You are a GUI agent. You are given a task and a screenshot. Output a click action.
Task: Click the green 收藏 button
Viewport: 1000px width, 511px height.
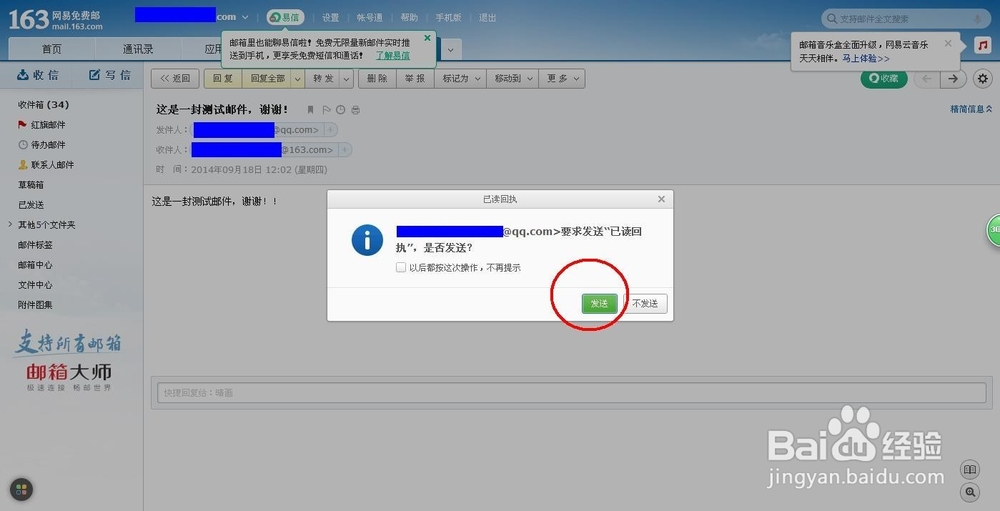[884, 78]
